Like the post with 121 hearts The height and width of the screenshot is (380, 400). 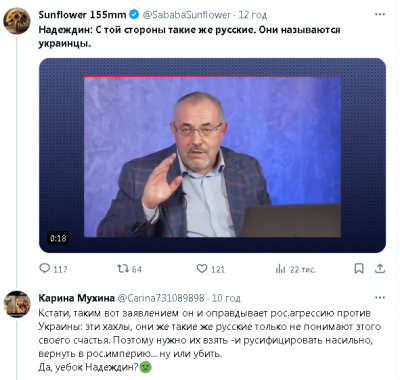coord(202,268)
